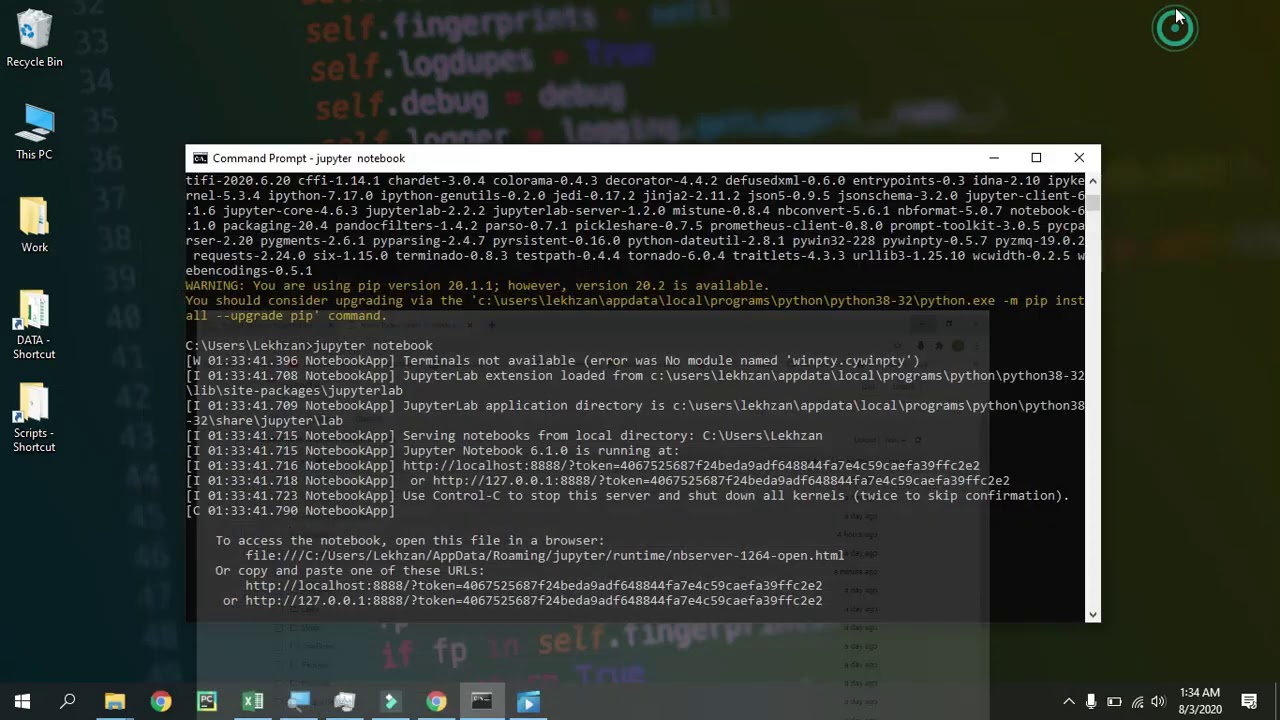Check the battery icon in system tray

tap(1114, 702)
